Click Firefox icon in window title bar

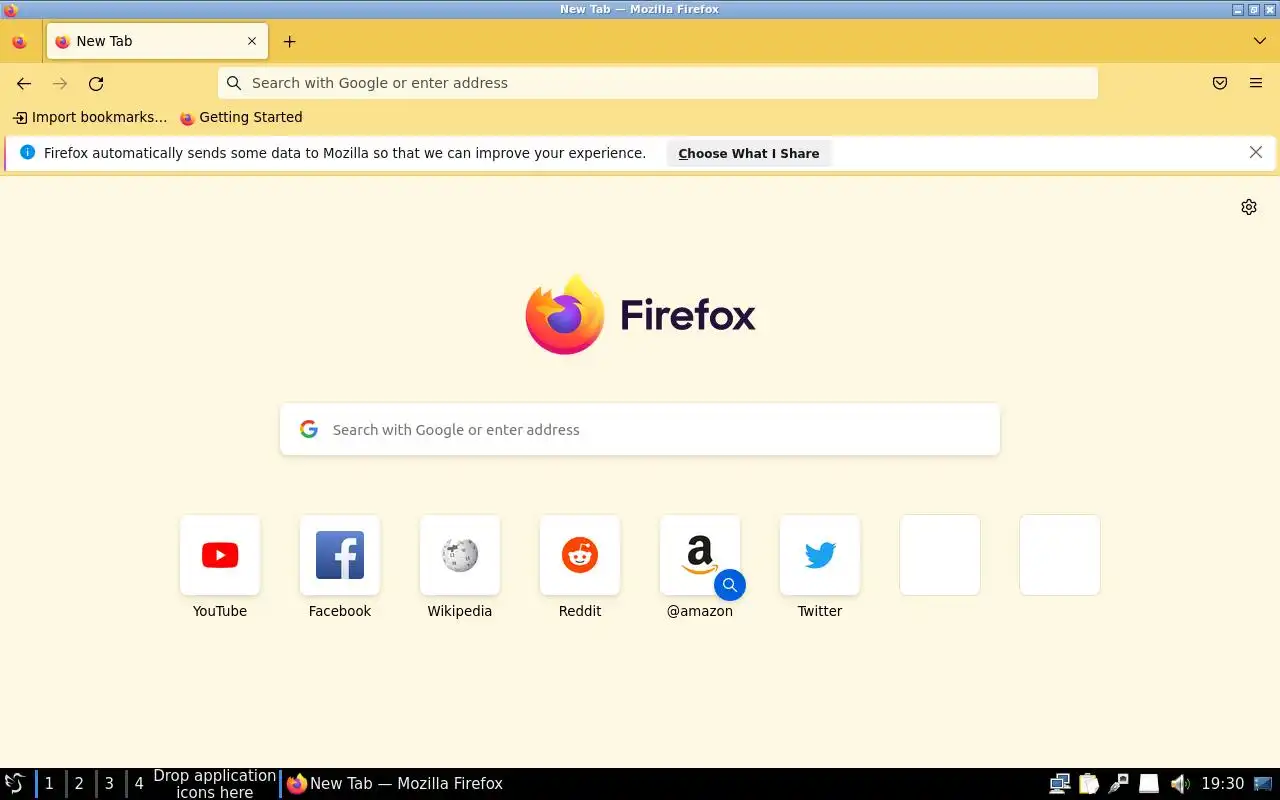point(10,9)
